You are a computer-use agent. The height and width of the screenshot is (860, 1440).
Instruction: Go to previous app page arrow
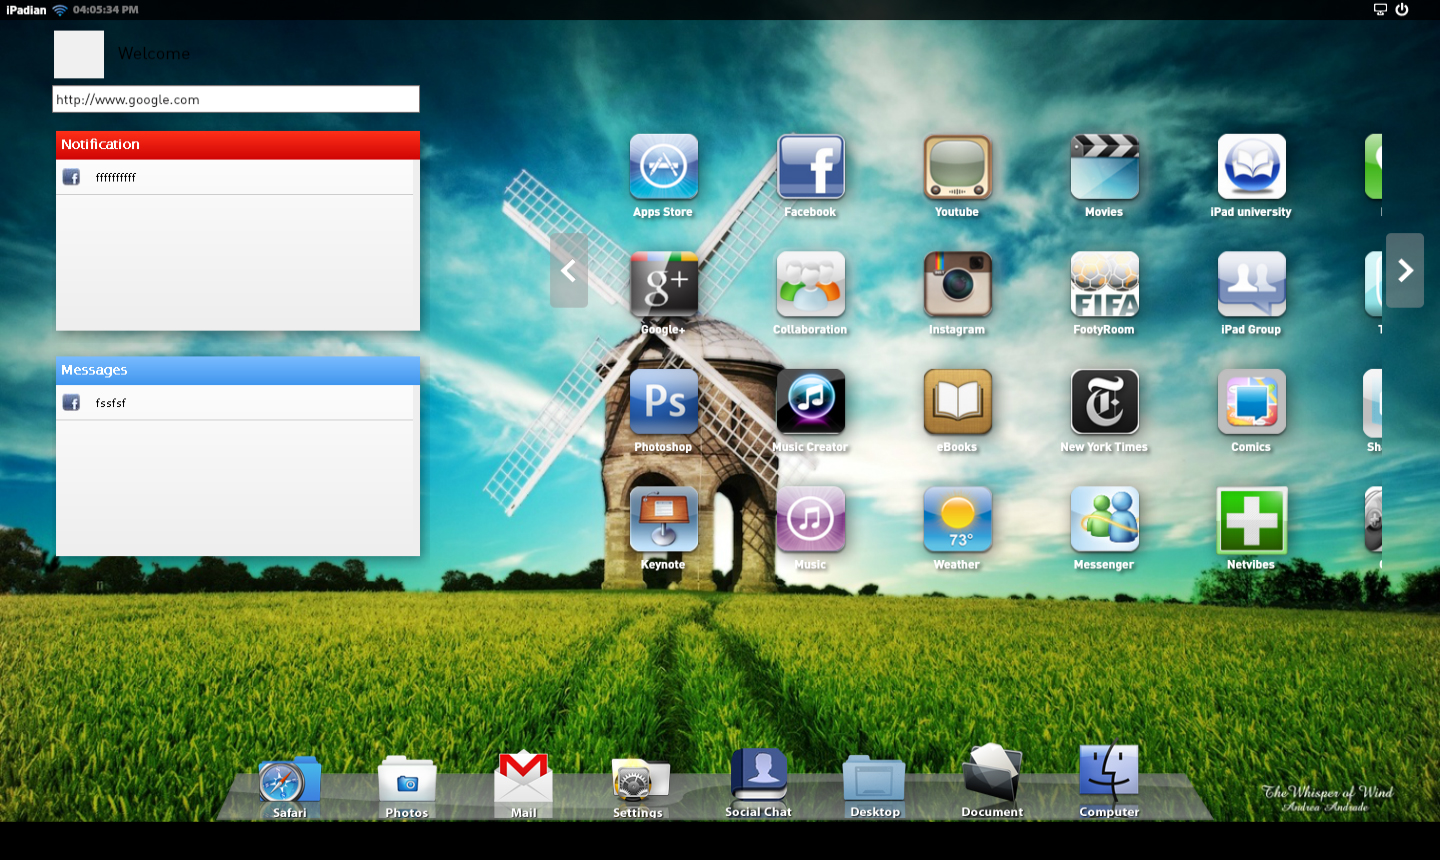coord(569,270)
